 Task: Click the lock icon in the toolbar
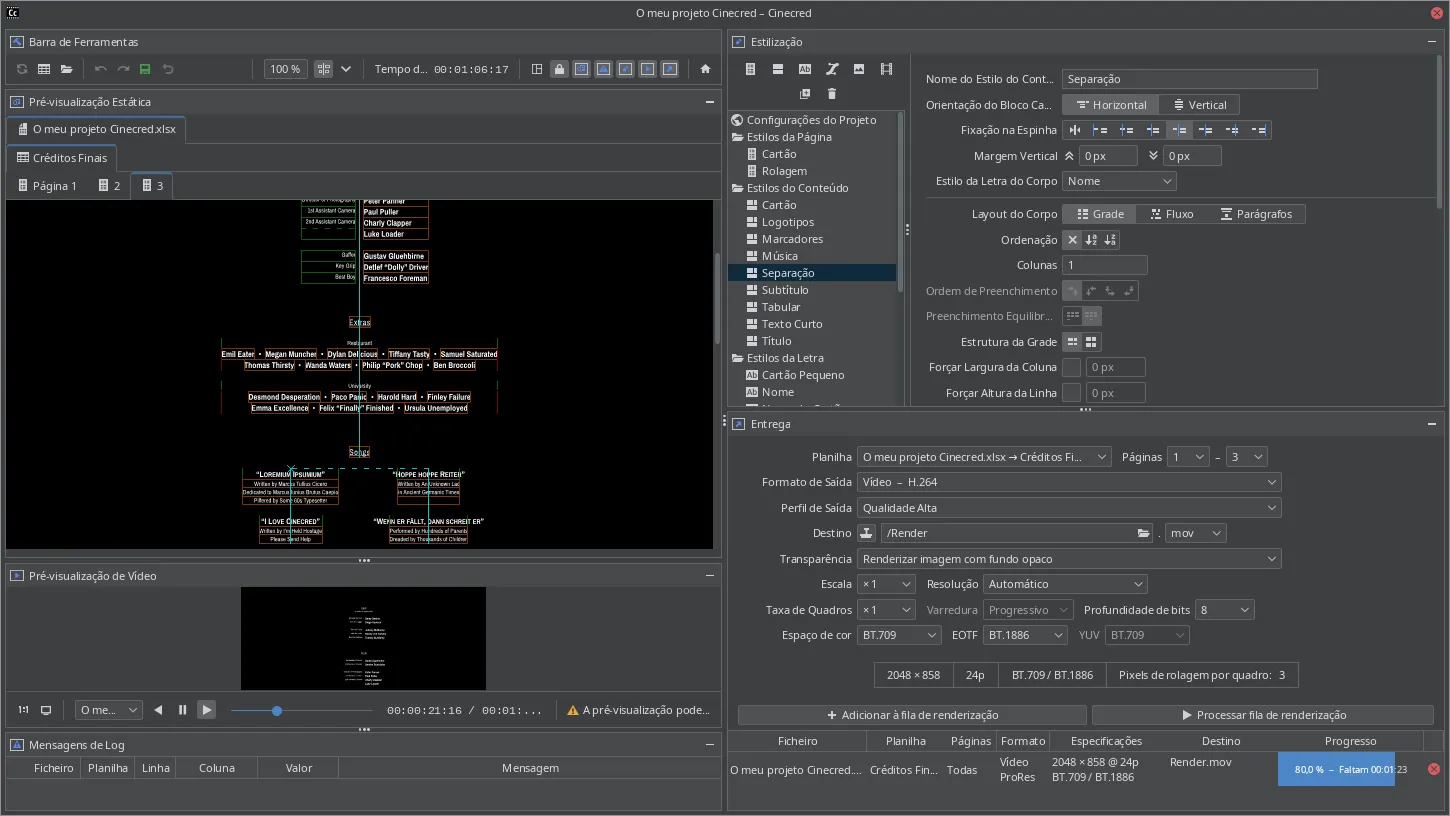pyautogui.click(x=559, y=69)
